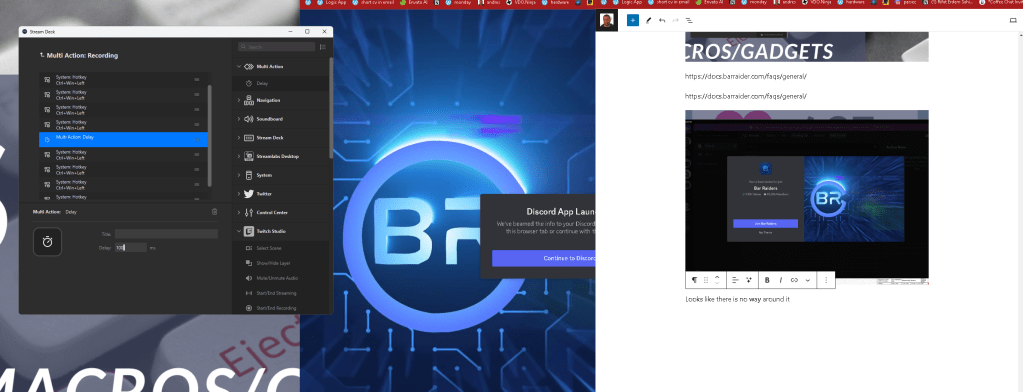Image resolution: width=1023 pixels, height=392 pixels.
Task: Open the block options three-dot menu
Action: [x=826, y=280]
